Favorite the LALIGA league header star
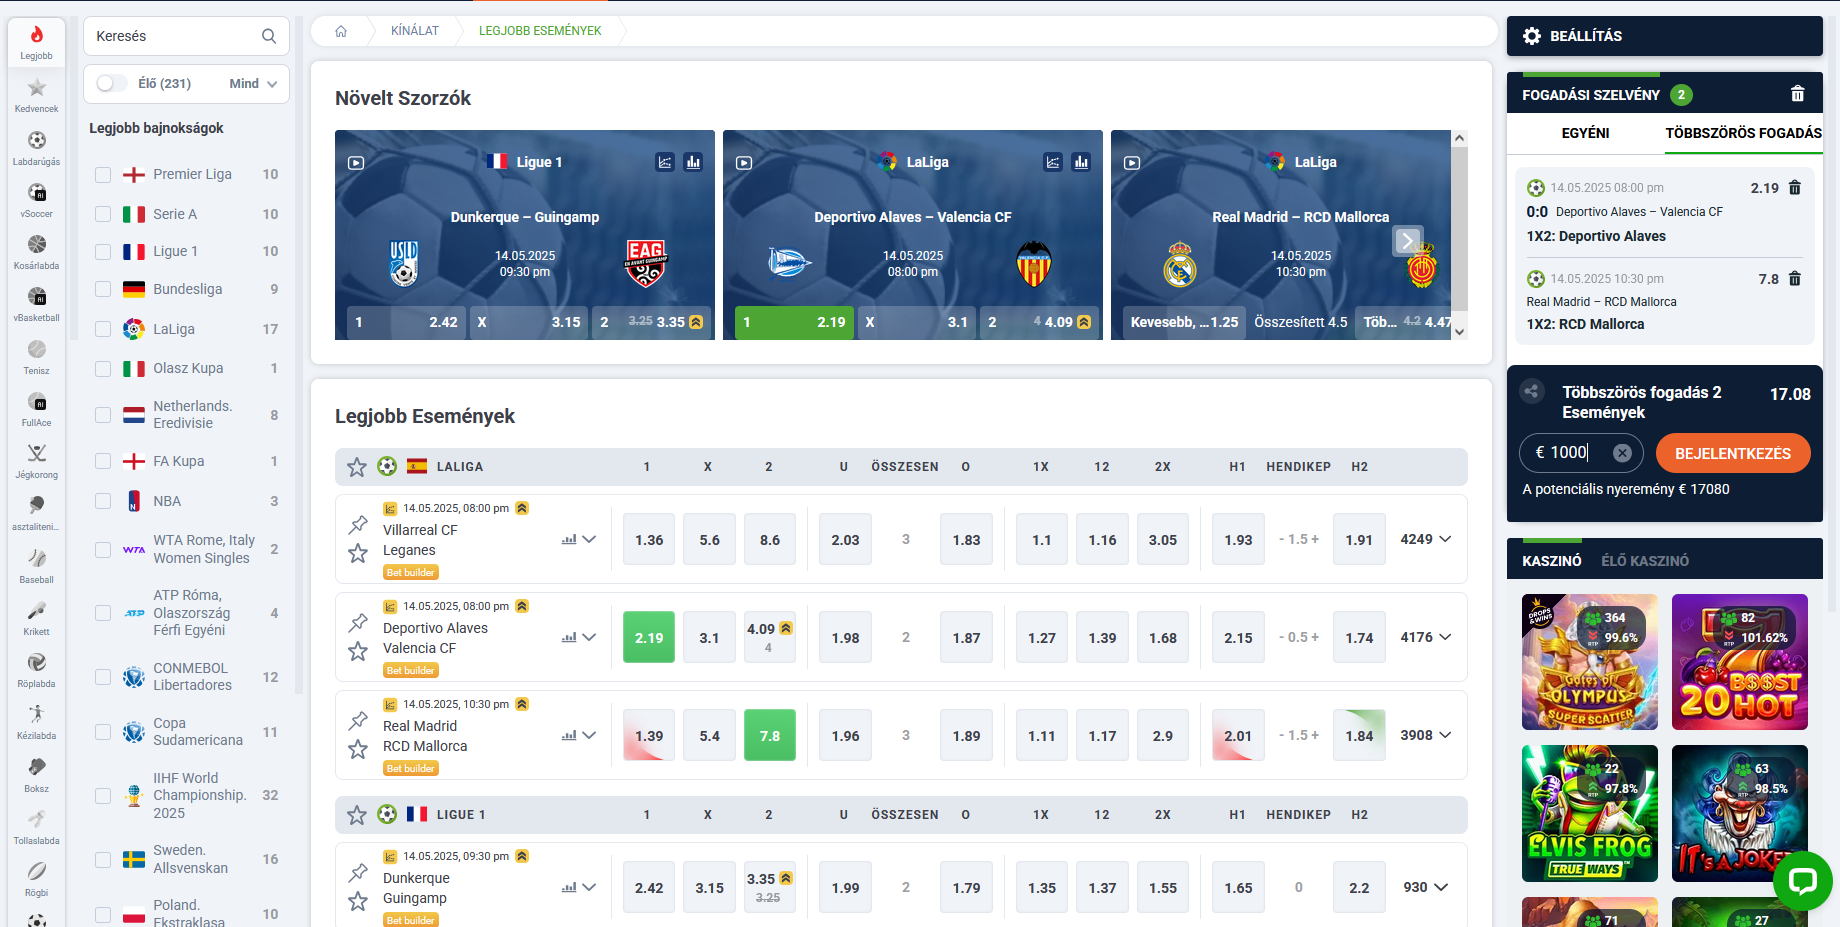 click(x=357, y=466)
